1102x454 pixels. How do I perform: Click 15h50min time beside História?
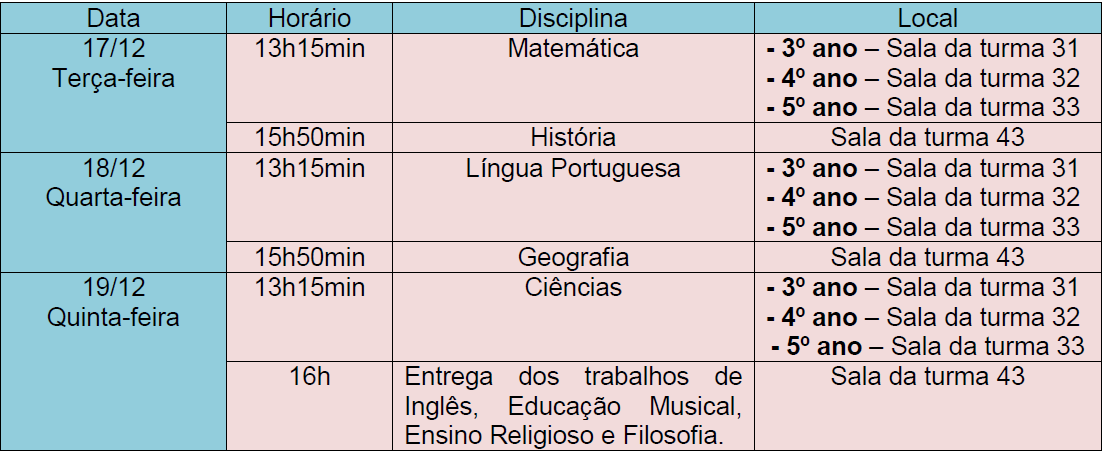tap(309, 137)
